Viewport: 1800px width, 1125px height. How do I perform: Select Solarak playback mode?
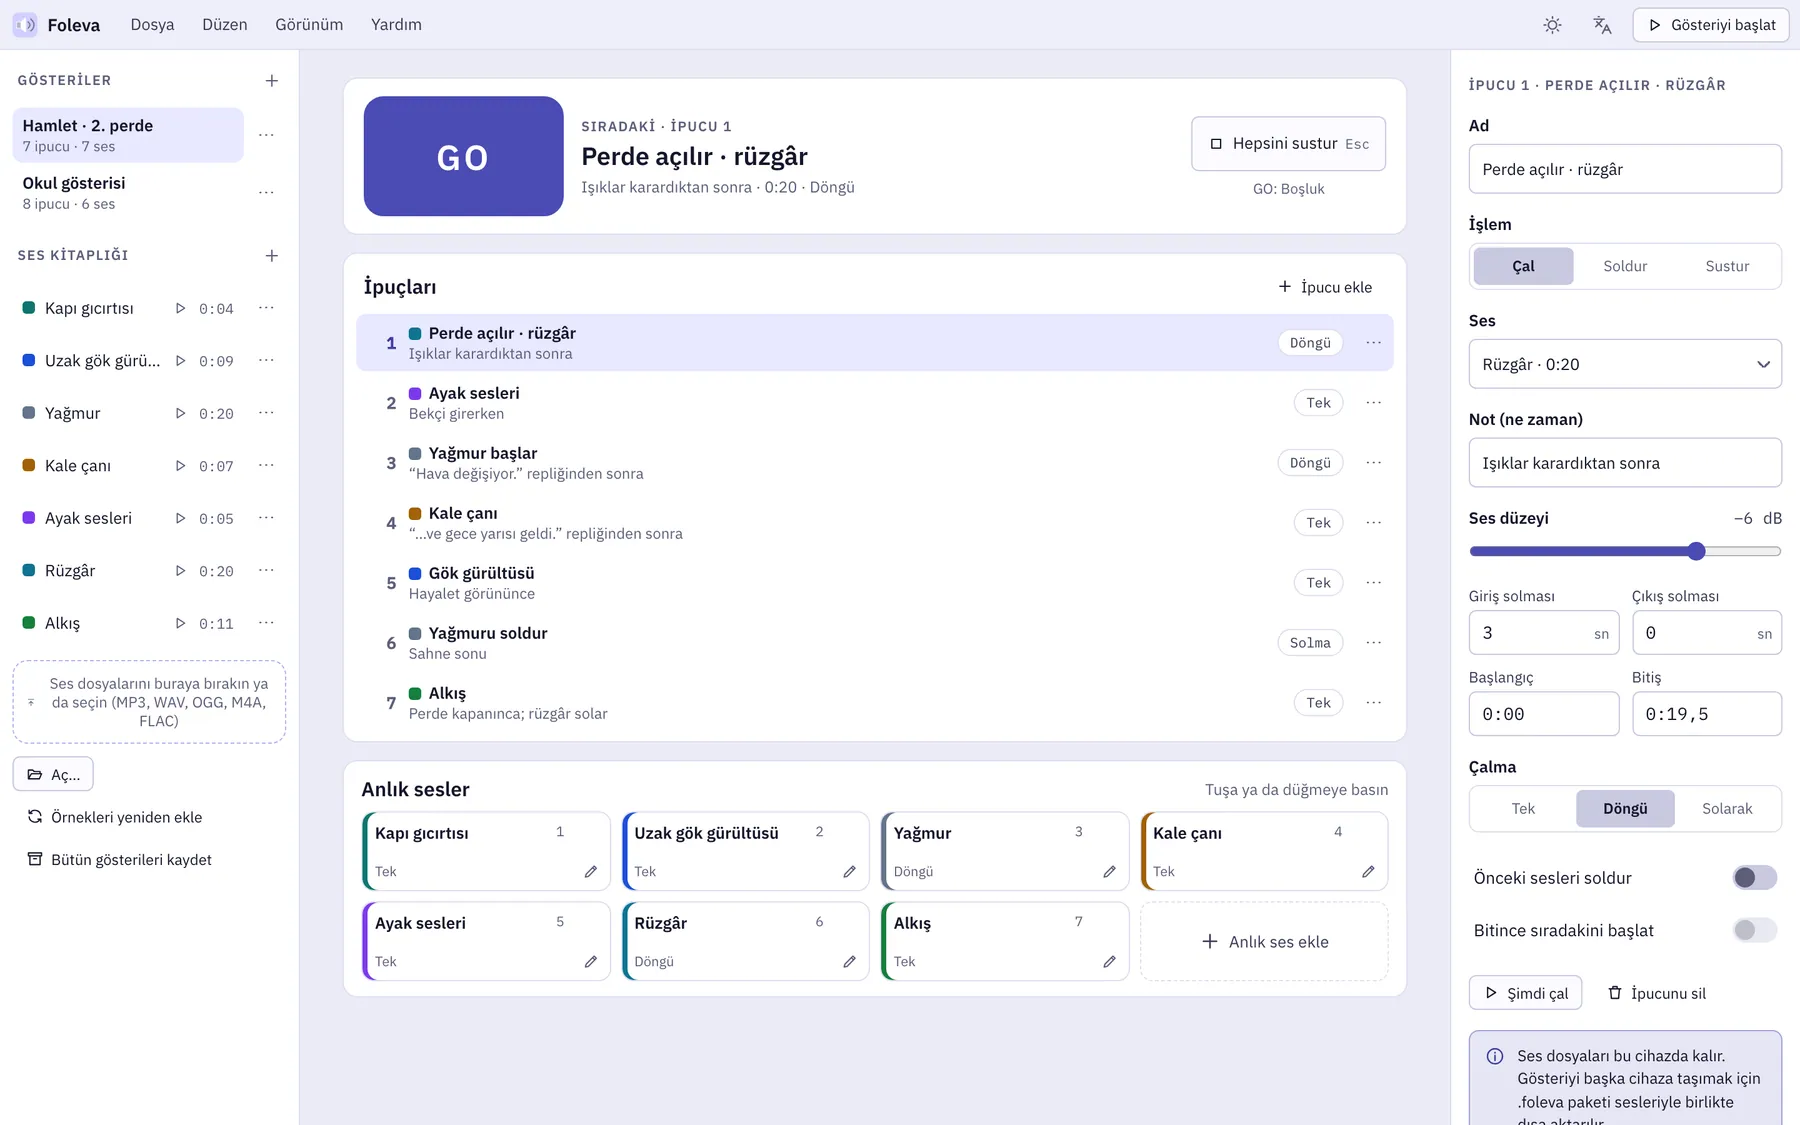[x=1727, y=809]
